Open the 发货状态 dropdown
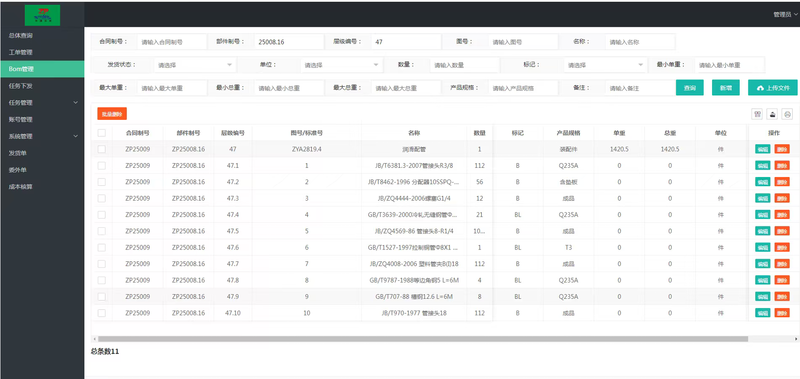The width and height of the screenshot is (800, 379). click(195, 65)
